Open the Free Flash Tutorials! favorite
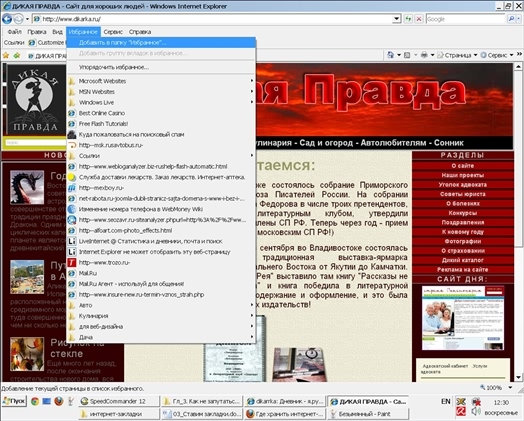 [161, 124]
